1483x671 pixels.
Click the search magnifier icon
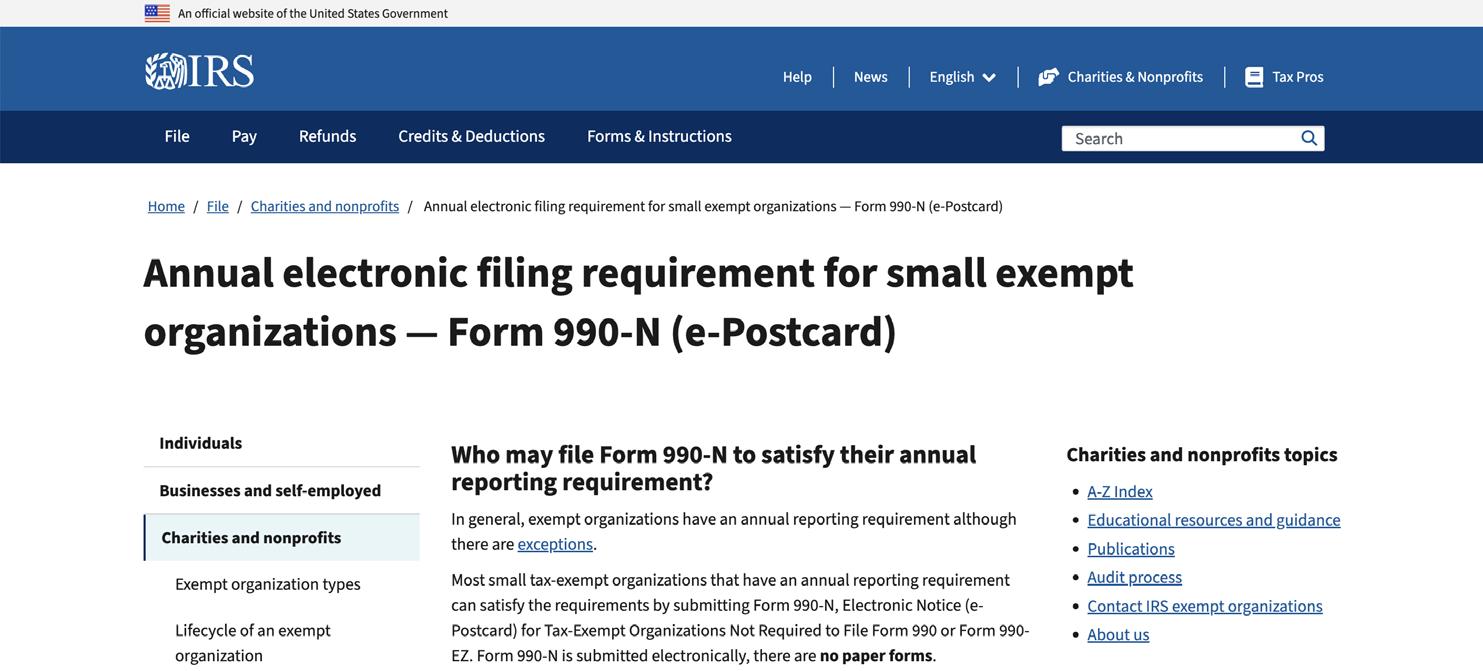1309,138
